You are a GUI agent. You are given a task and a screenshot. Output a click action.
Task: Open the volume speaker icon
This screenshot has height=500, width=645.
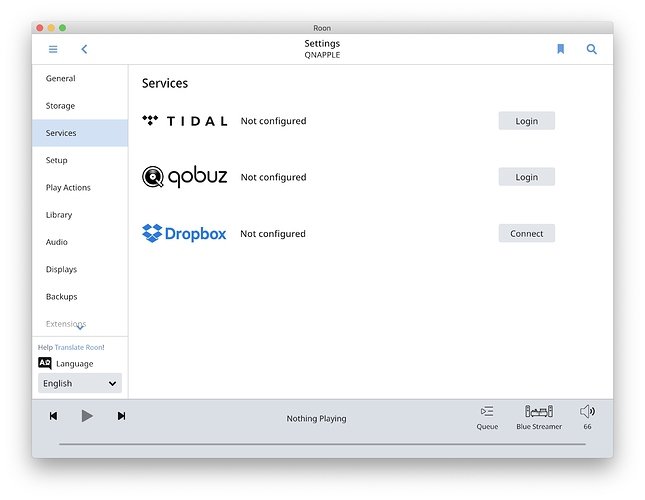point(587,411)
